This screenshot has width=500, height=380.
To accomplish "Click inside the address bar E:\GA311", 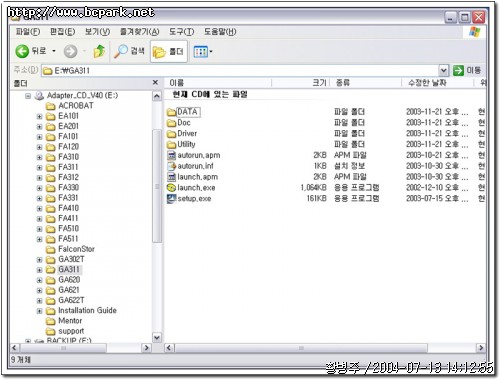I will click(240, 71).
